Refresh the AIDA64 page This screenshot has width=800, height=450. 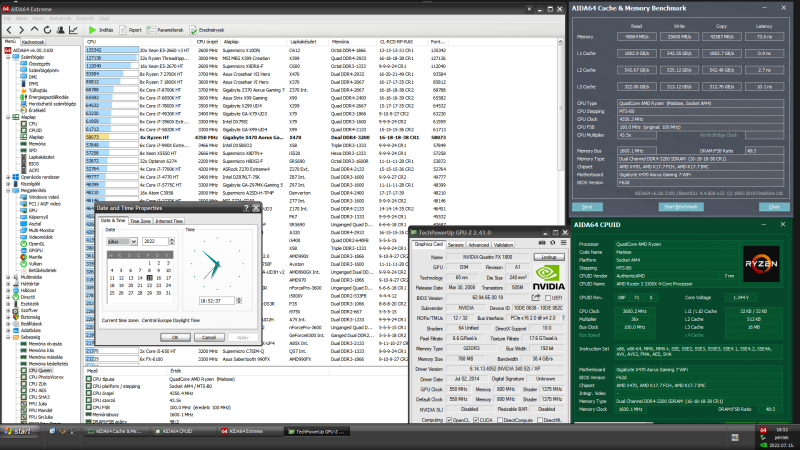(47, 30)
